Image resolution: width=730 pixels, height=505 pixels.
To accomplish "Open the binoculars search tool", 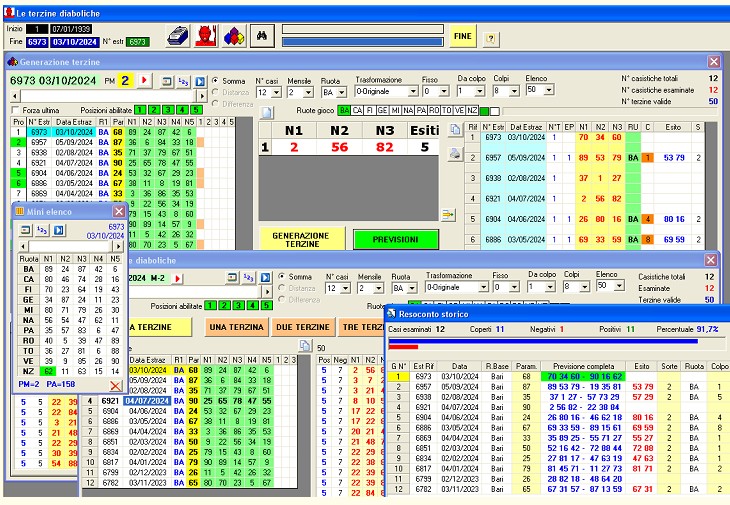I will click(262, 36).
